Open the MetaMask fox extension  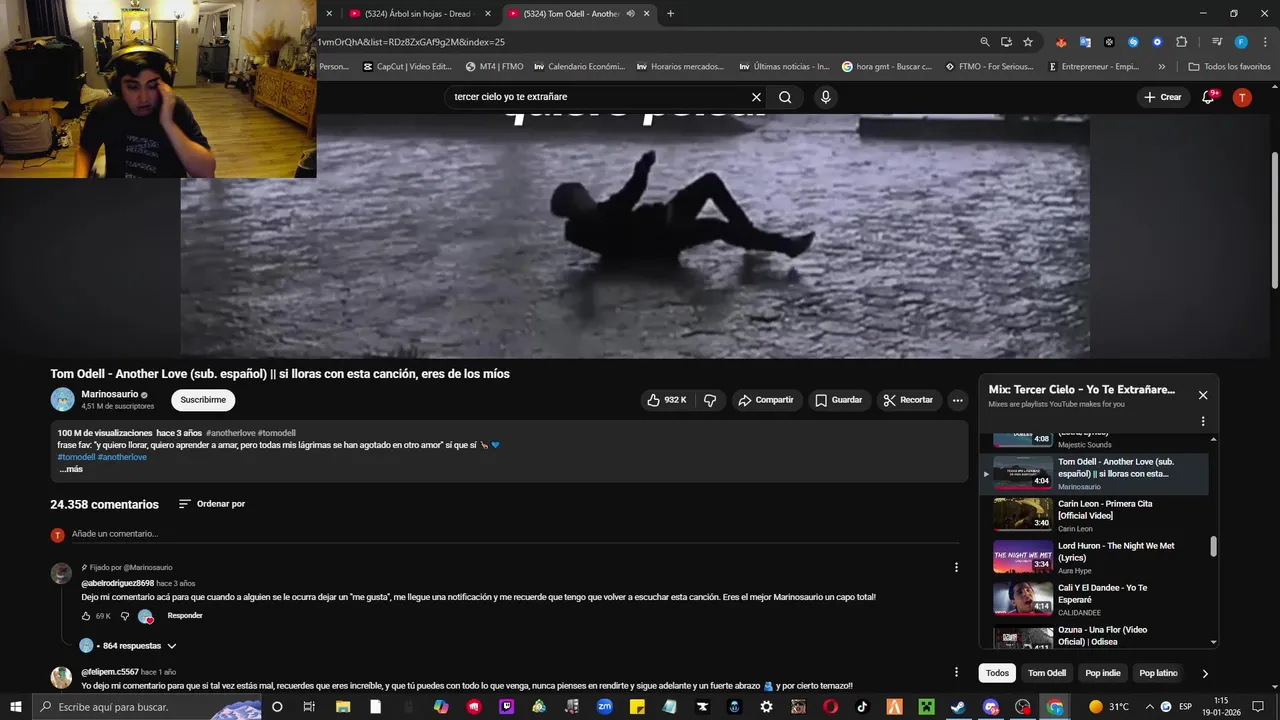click(1061, 42)
